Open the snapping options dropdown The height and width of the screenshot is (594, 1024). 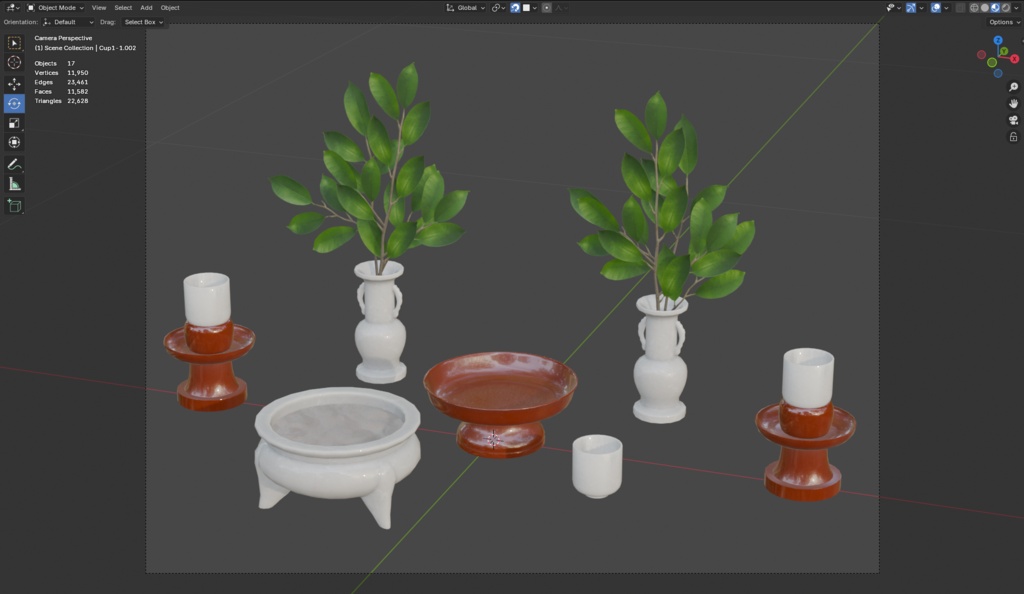[x=530, y=8]
